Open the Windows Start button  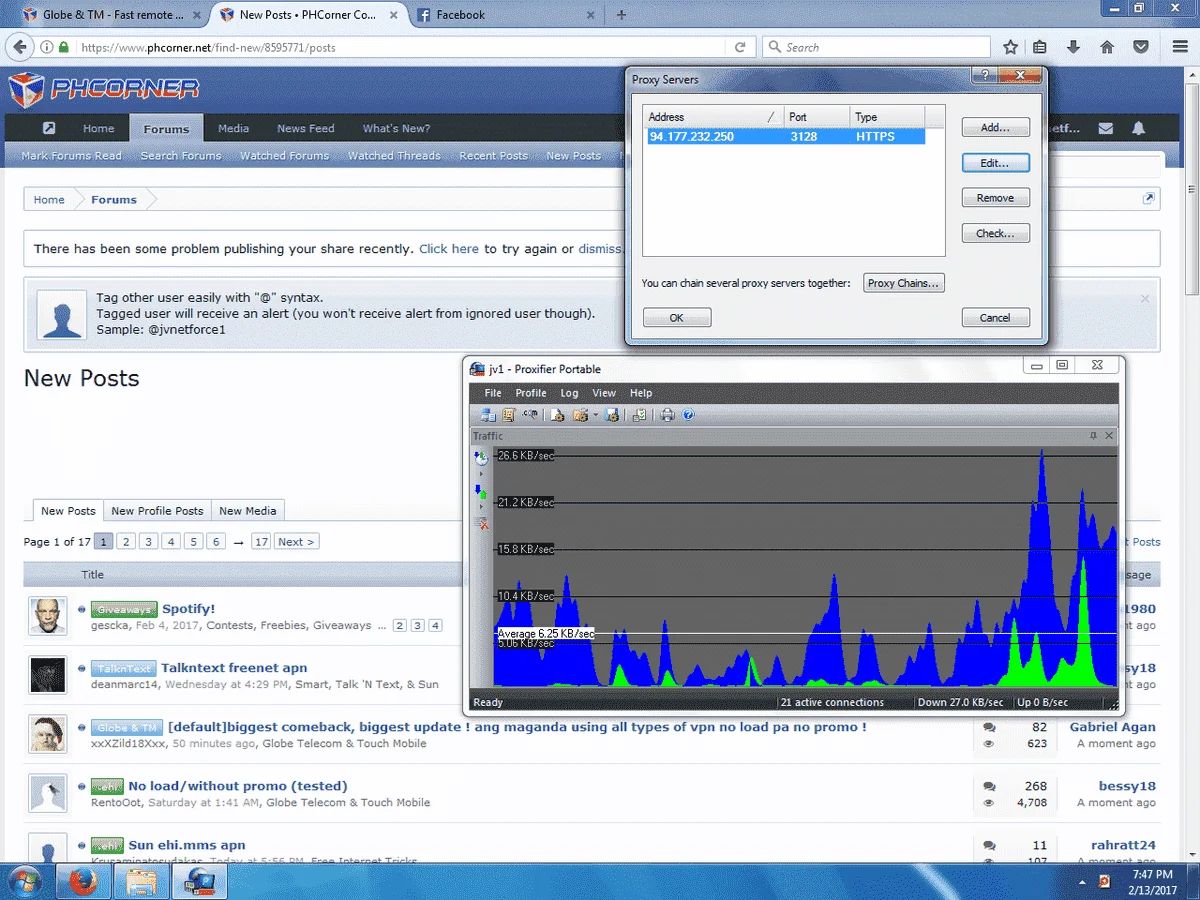(23, 881)
